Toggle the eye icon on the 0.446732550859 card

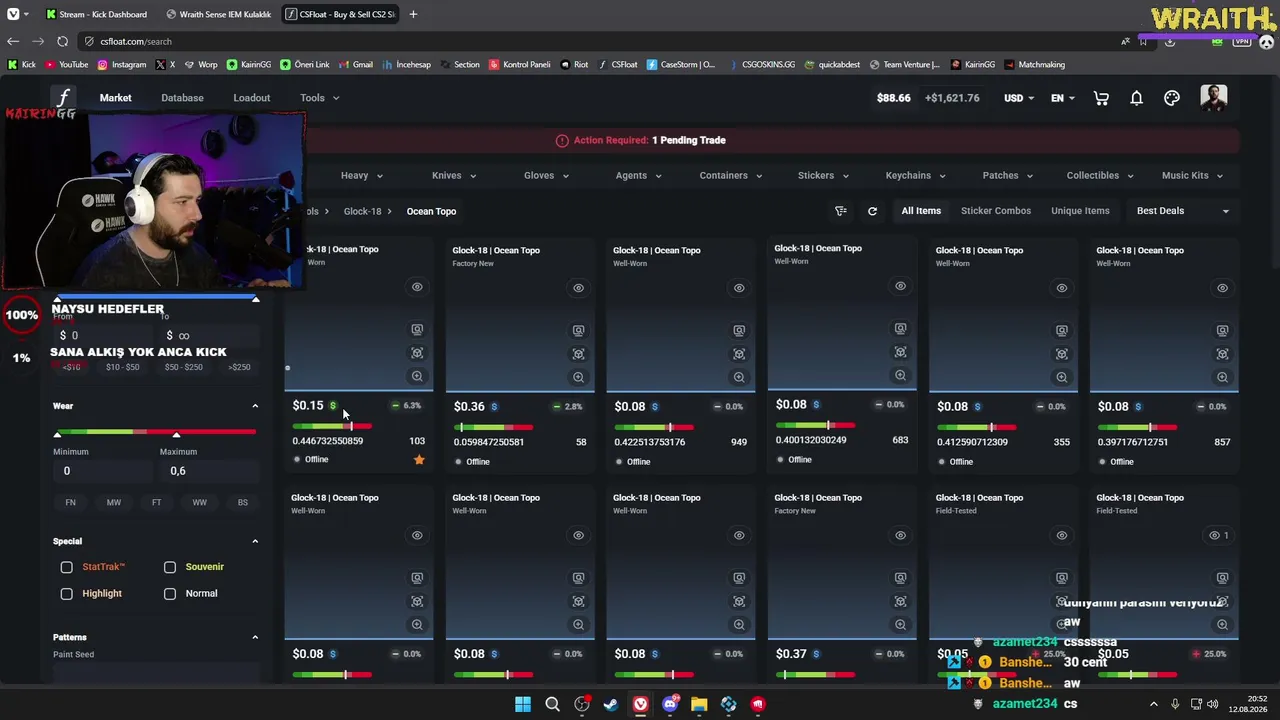pos(417,287)
